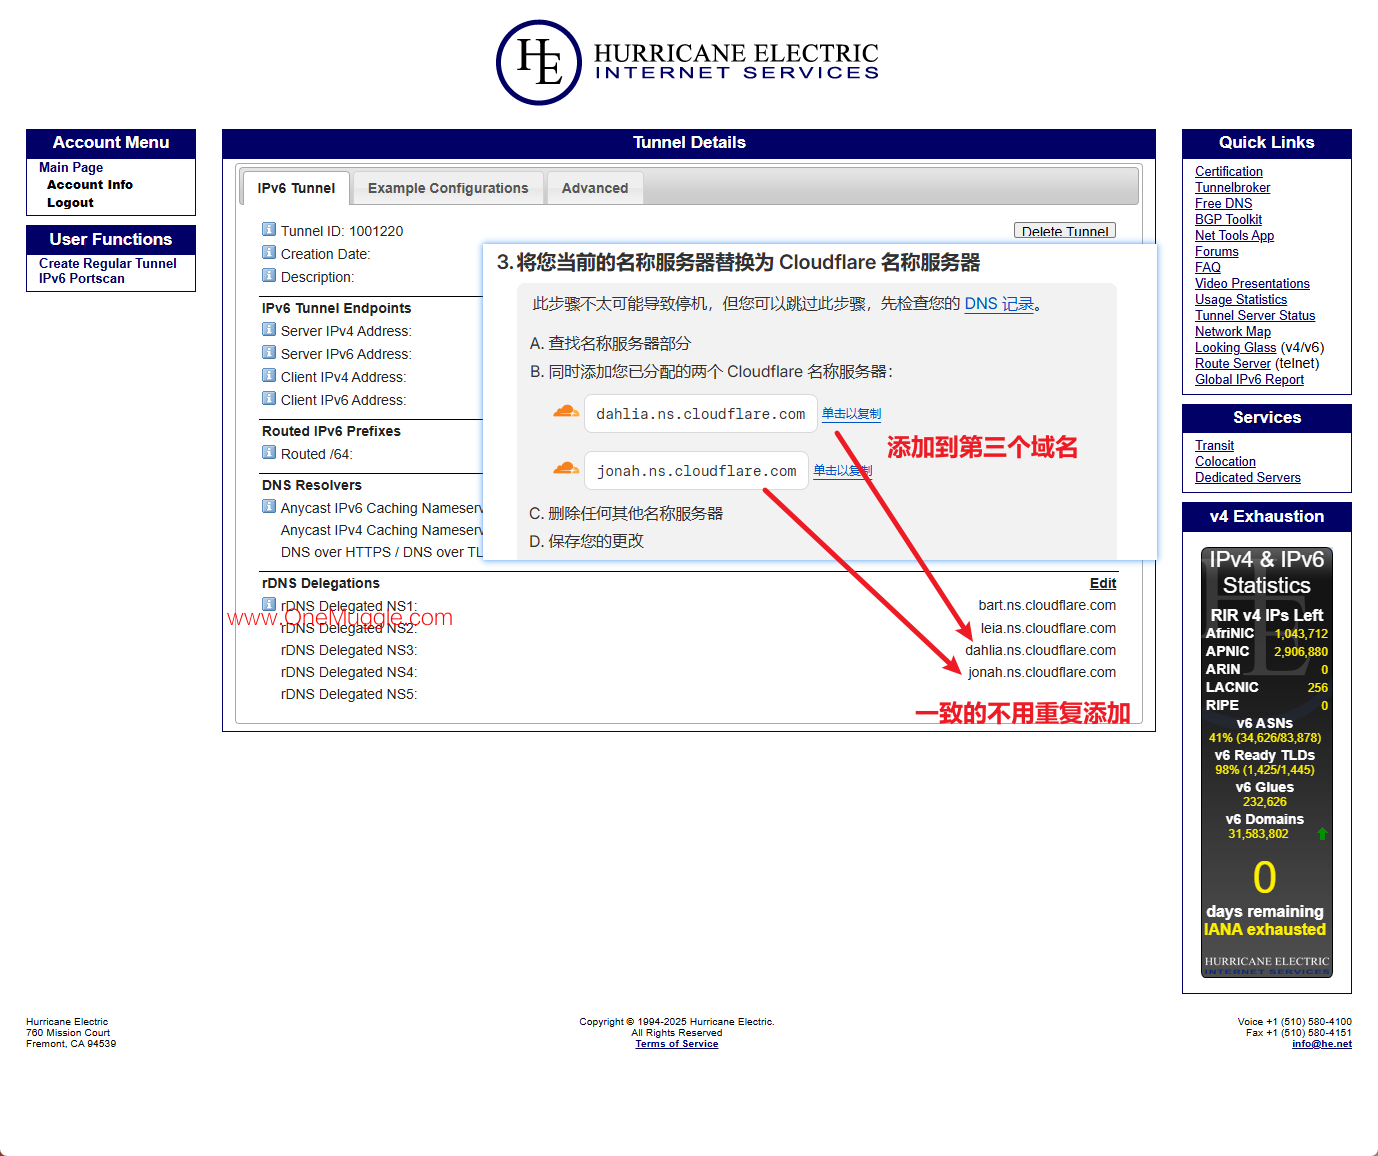The image size is (1378, 1156).
Task: Copy the jonah.ns.cloudflare.com nameserver link
Action: pos(843,470)
